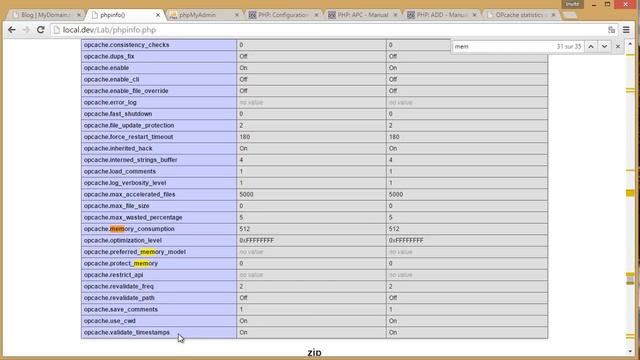Click the opcache.force_restart_timeout label
640x360 pixels.
pyautogui.click(x=129, y=137)
